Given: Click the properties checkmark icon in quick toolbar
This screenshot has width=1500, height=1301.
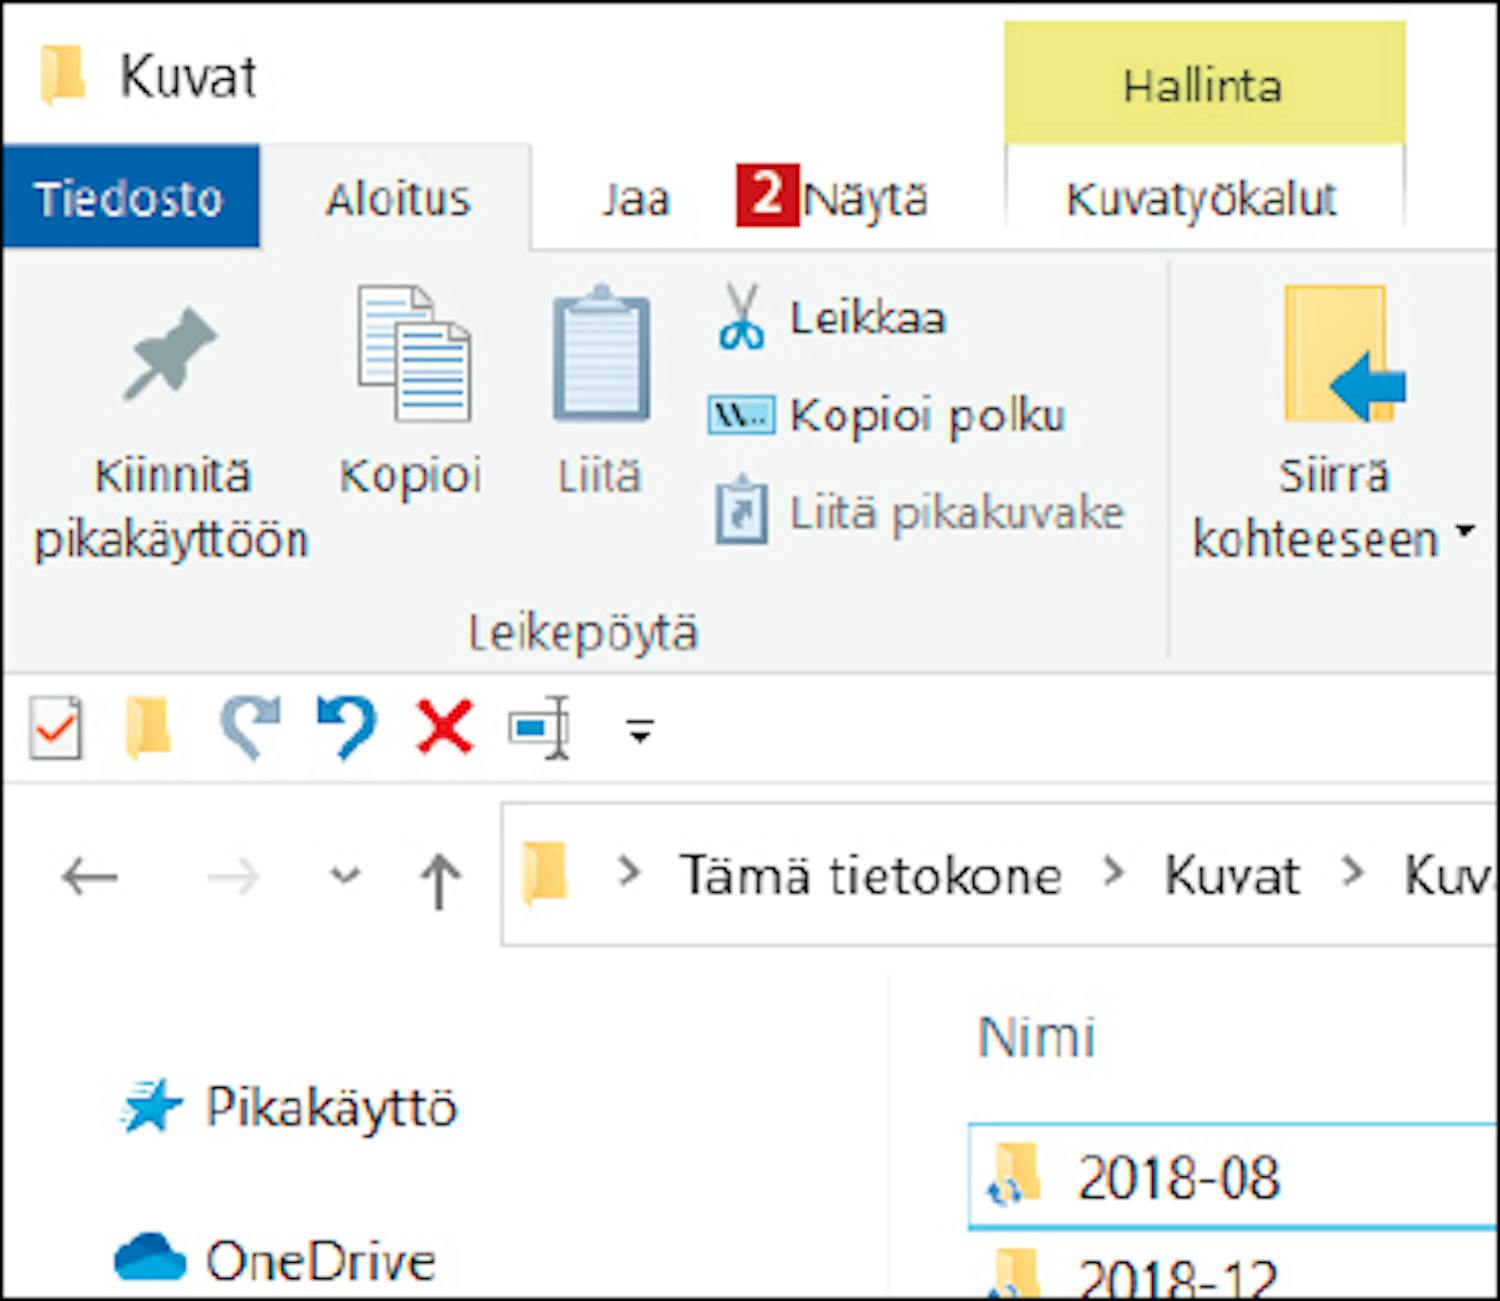Looking at the screenshot, I should (56, 728).
